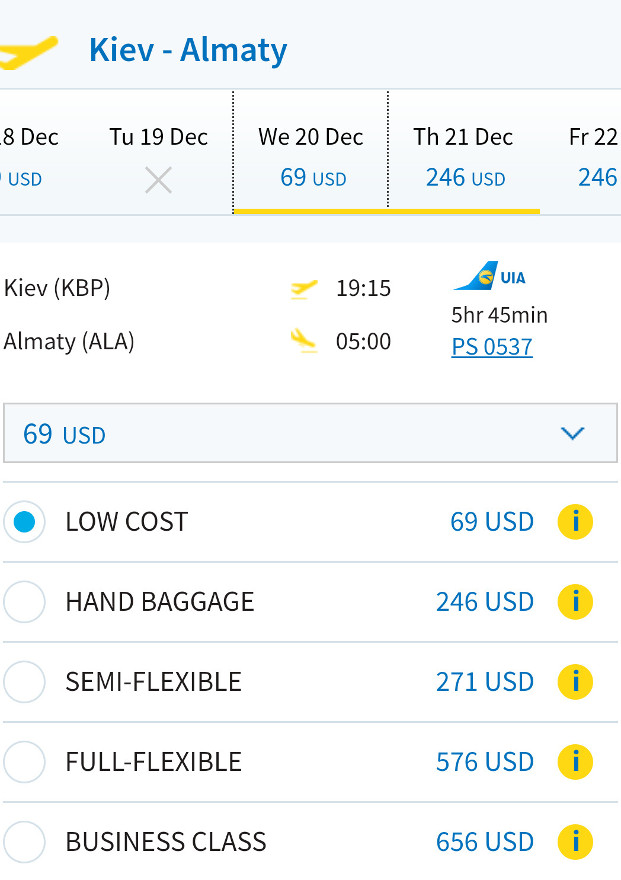Image resolution: width=621 pixels, height=880 pixels.
Task: Choose the HAND BAGGAGE fare option
Action: (x=24, y=602)
